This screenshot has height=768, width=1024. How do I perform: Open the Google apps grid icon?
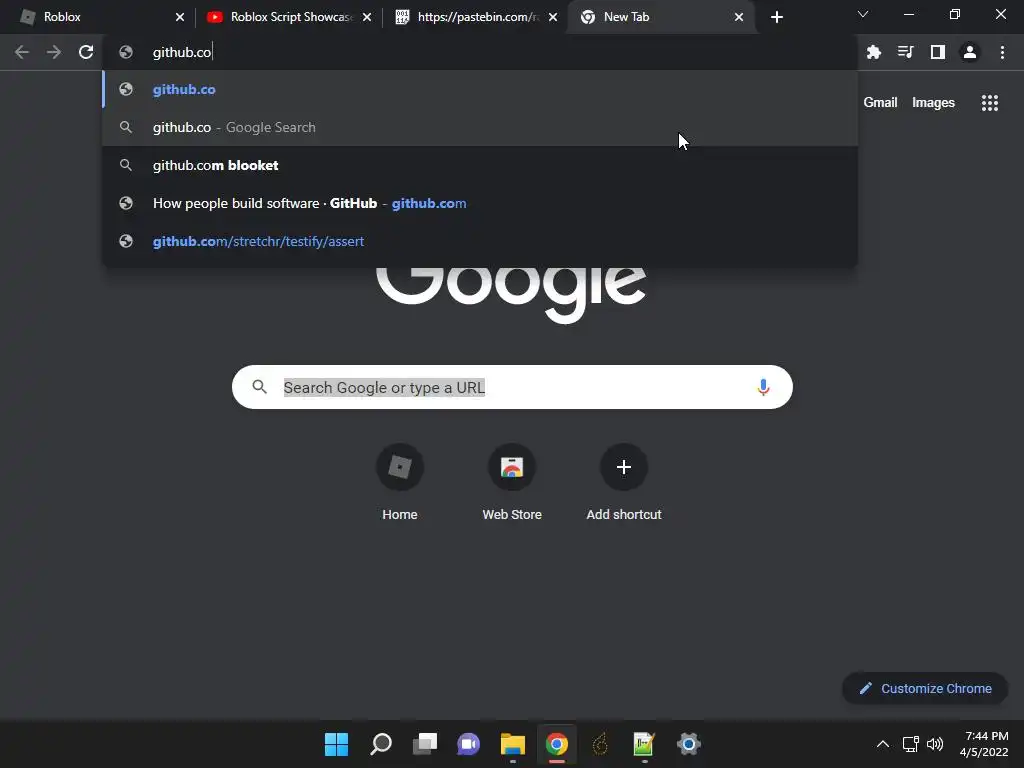click(989, 103)
